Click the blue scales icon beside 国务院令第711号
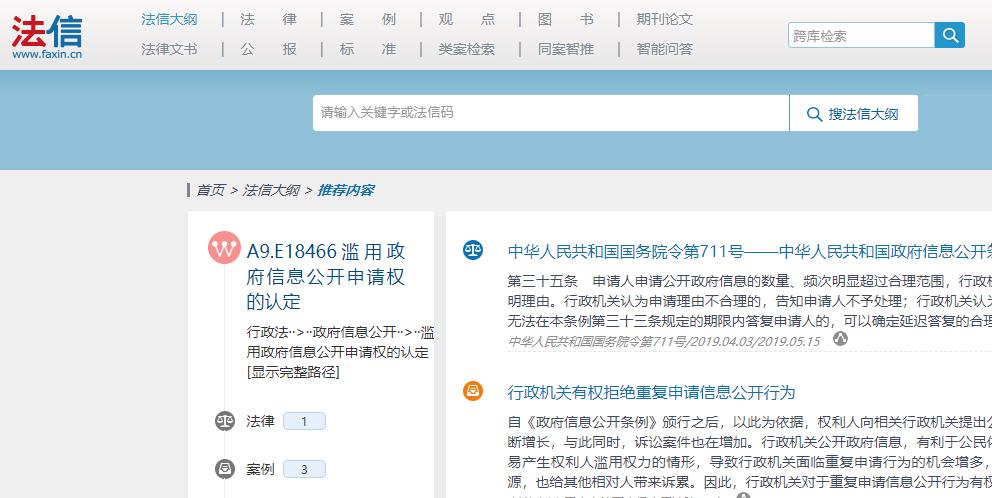Screen dimensions: 992x498 [473, 250]
